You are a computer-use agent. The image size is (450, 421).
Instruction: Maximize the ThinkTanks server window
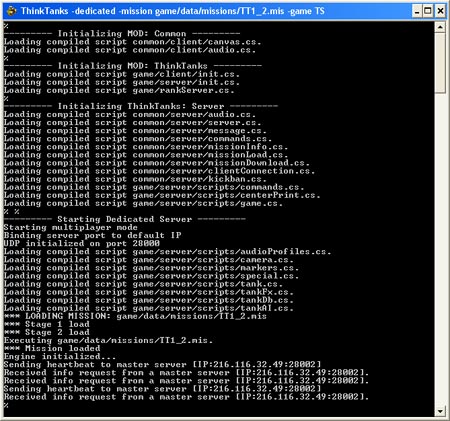coord(428,11)
